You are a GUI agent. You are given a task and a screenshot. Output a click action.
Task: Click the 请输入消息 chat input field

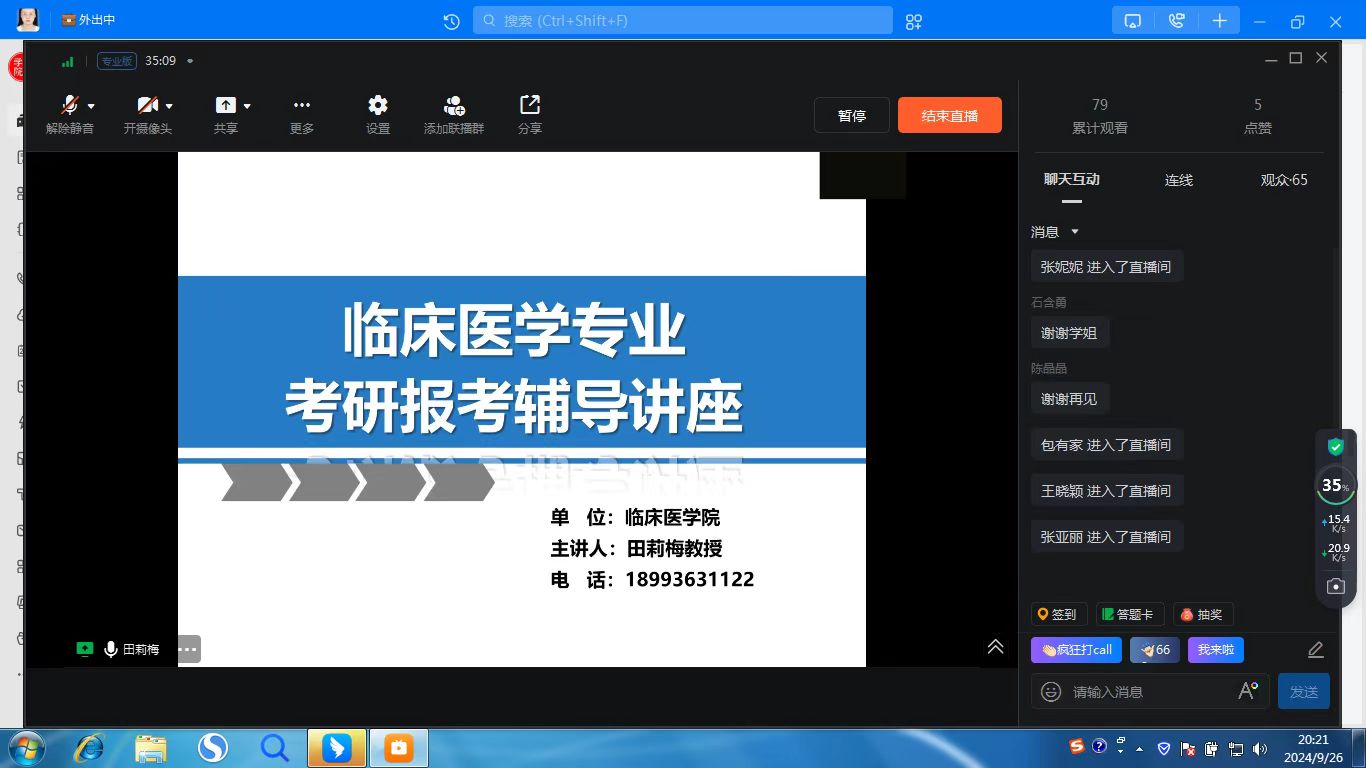click(x=1150, y=691)
